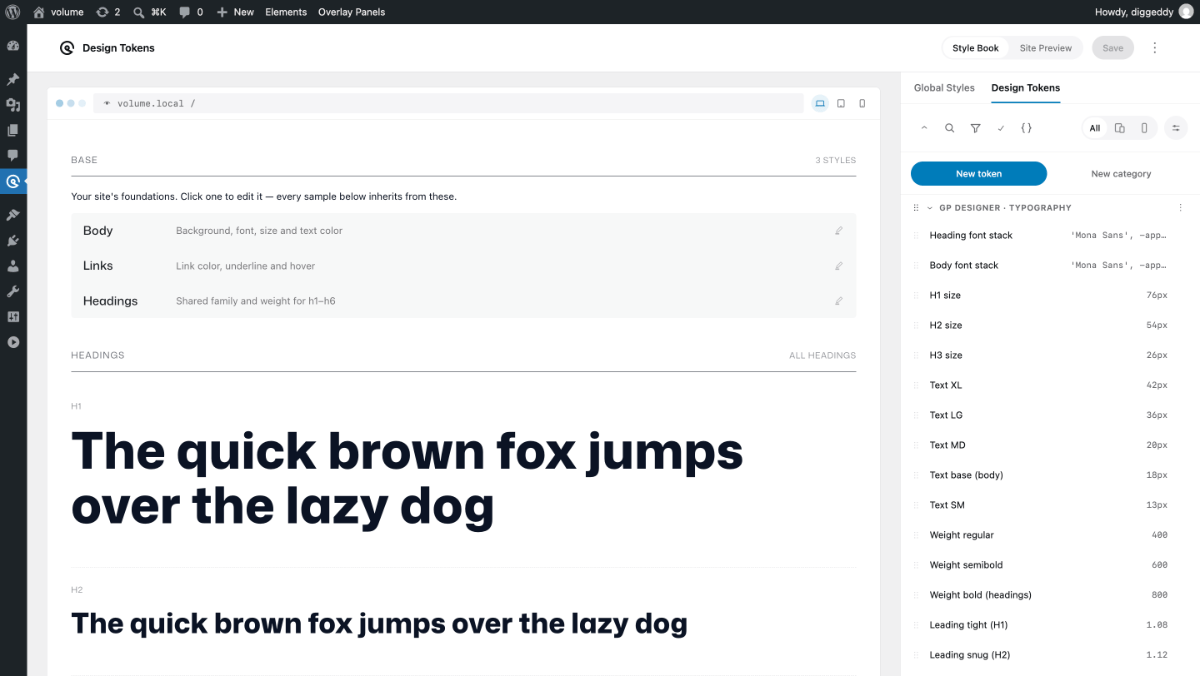Open Plugins in the admin sidebar

coord(13,241)
